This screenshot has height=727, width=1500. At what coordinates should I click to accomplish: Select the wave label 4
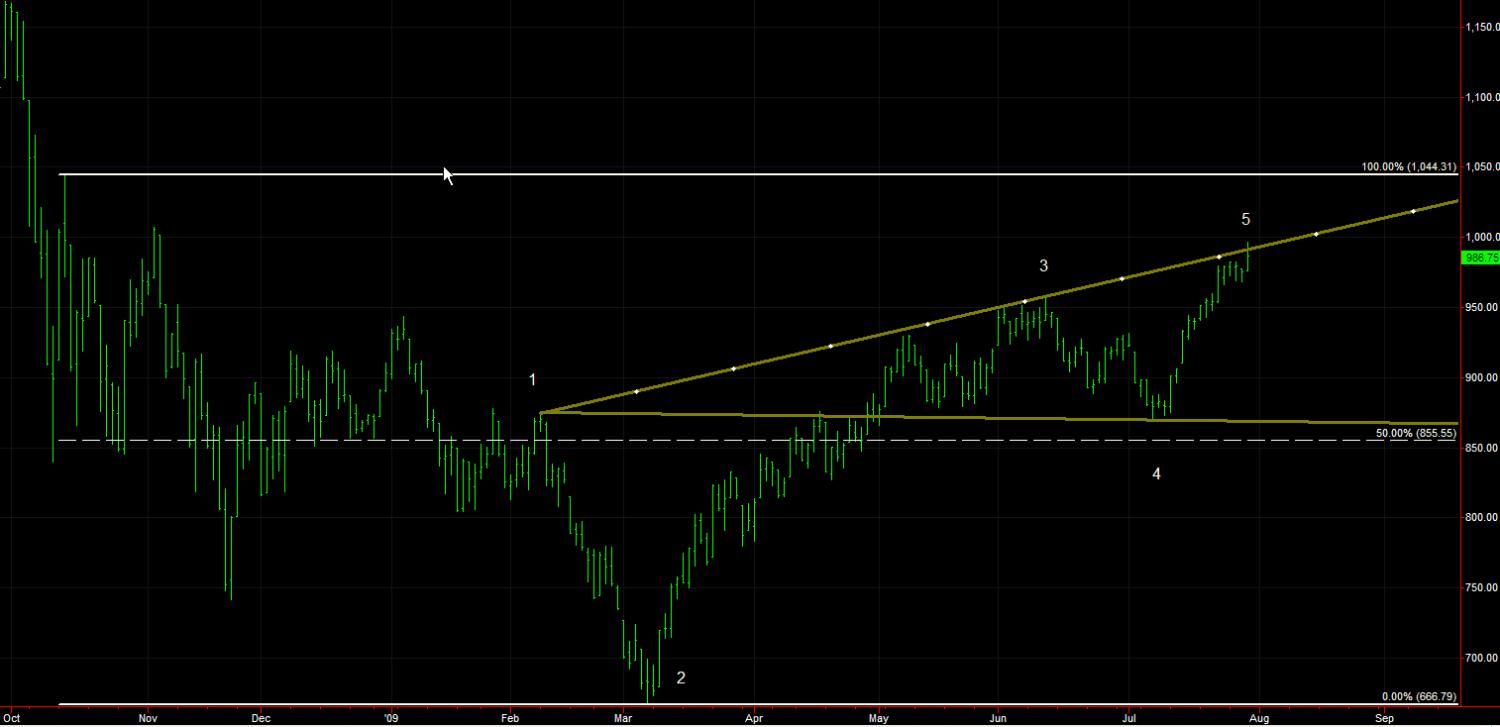coord(1156,473)
